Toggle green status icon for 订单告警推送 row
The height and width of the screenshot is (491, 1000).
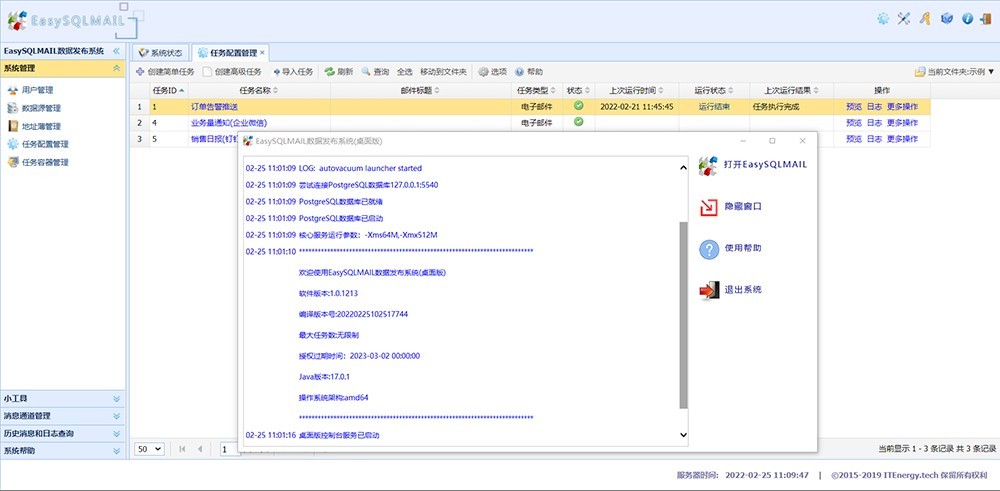(578, 105)
